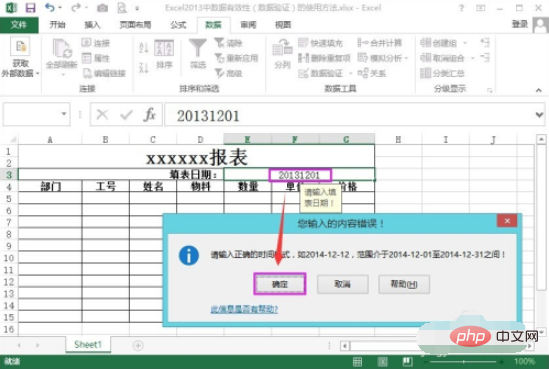The width and height of the screenshot is (549, 369).
Task: Sort descending with the Z-A icon
Action: pyautogui.click(x=144, y=67)
